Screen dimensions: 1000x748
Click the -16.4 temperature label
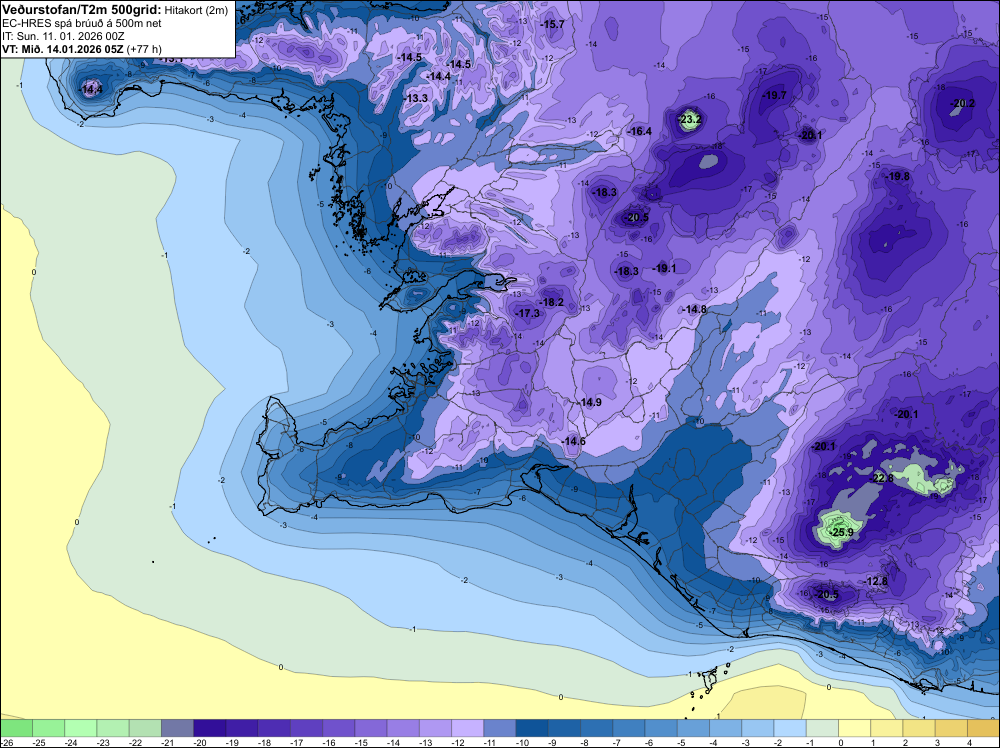click(x=639, y=131)
